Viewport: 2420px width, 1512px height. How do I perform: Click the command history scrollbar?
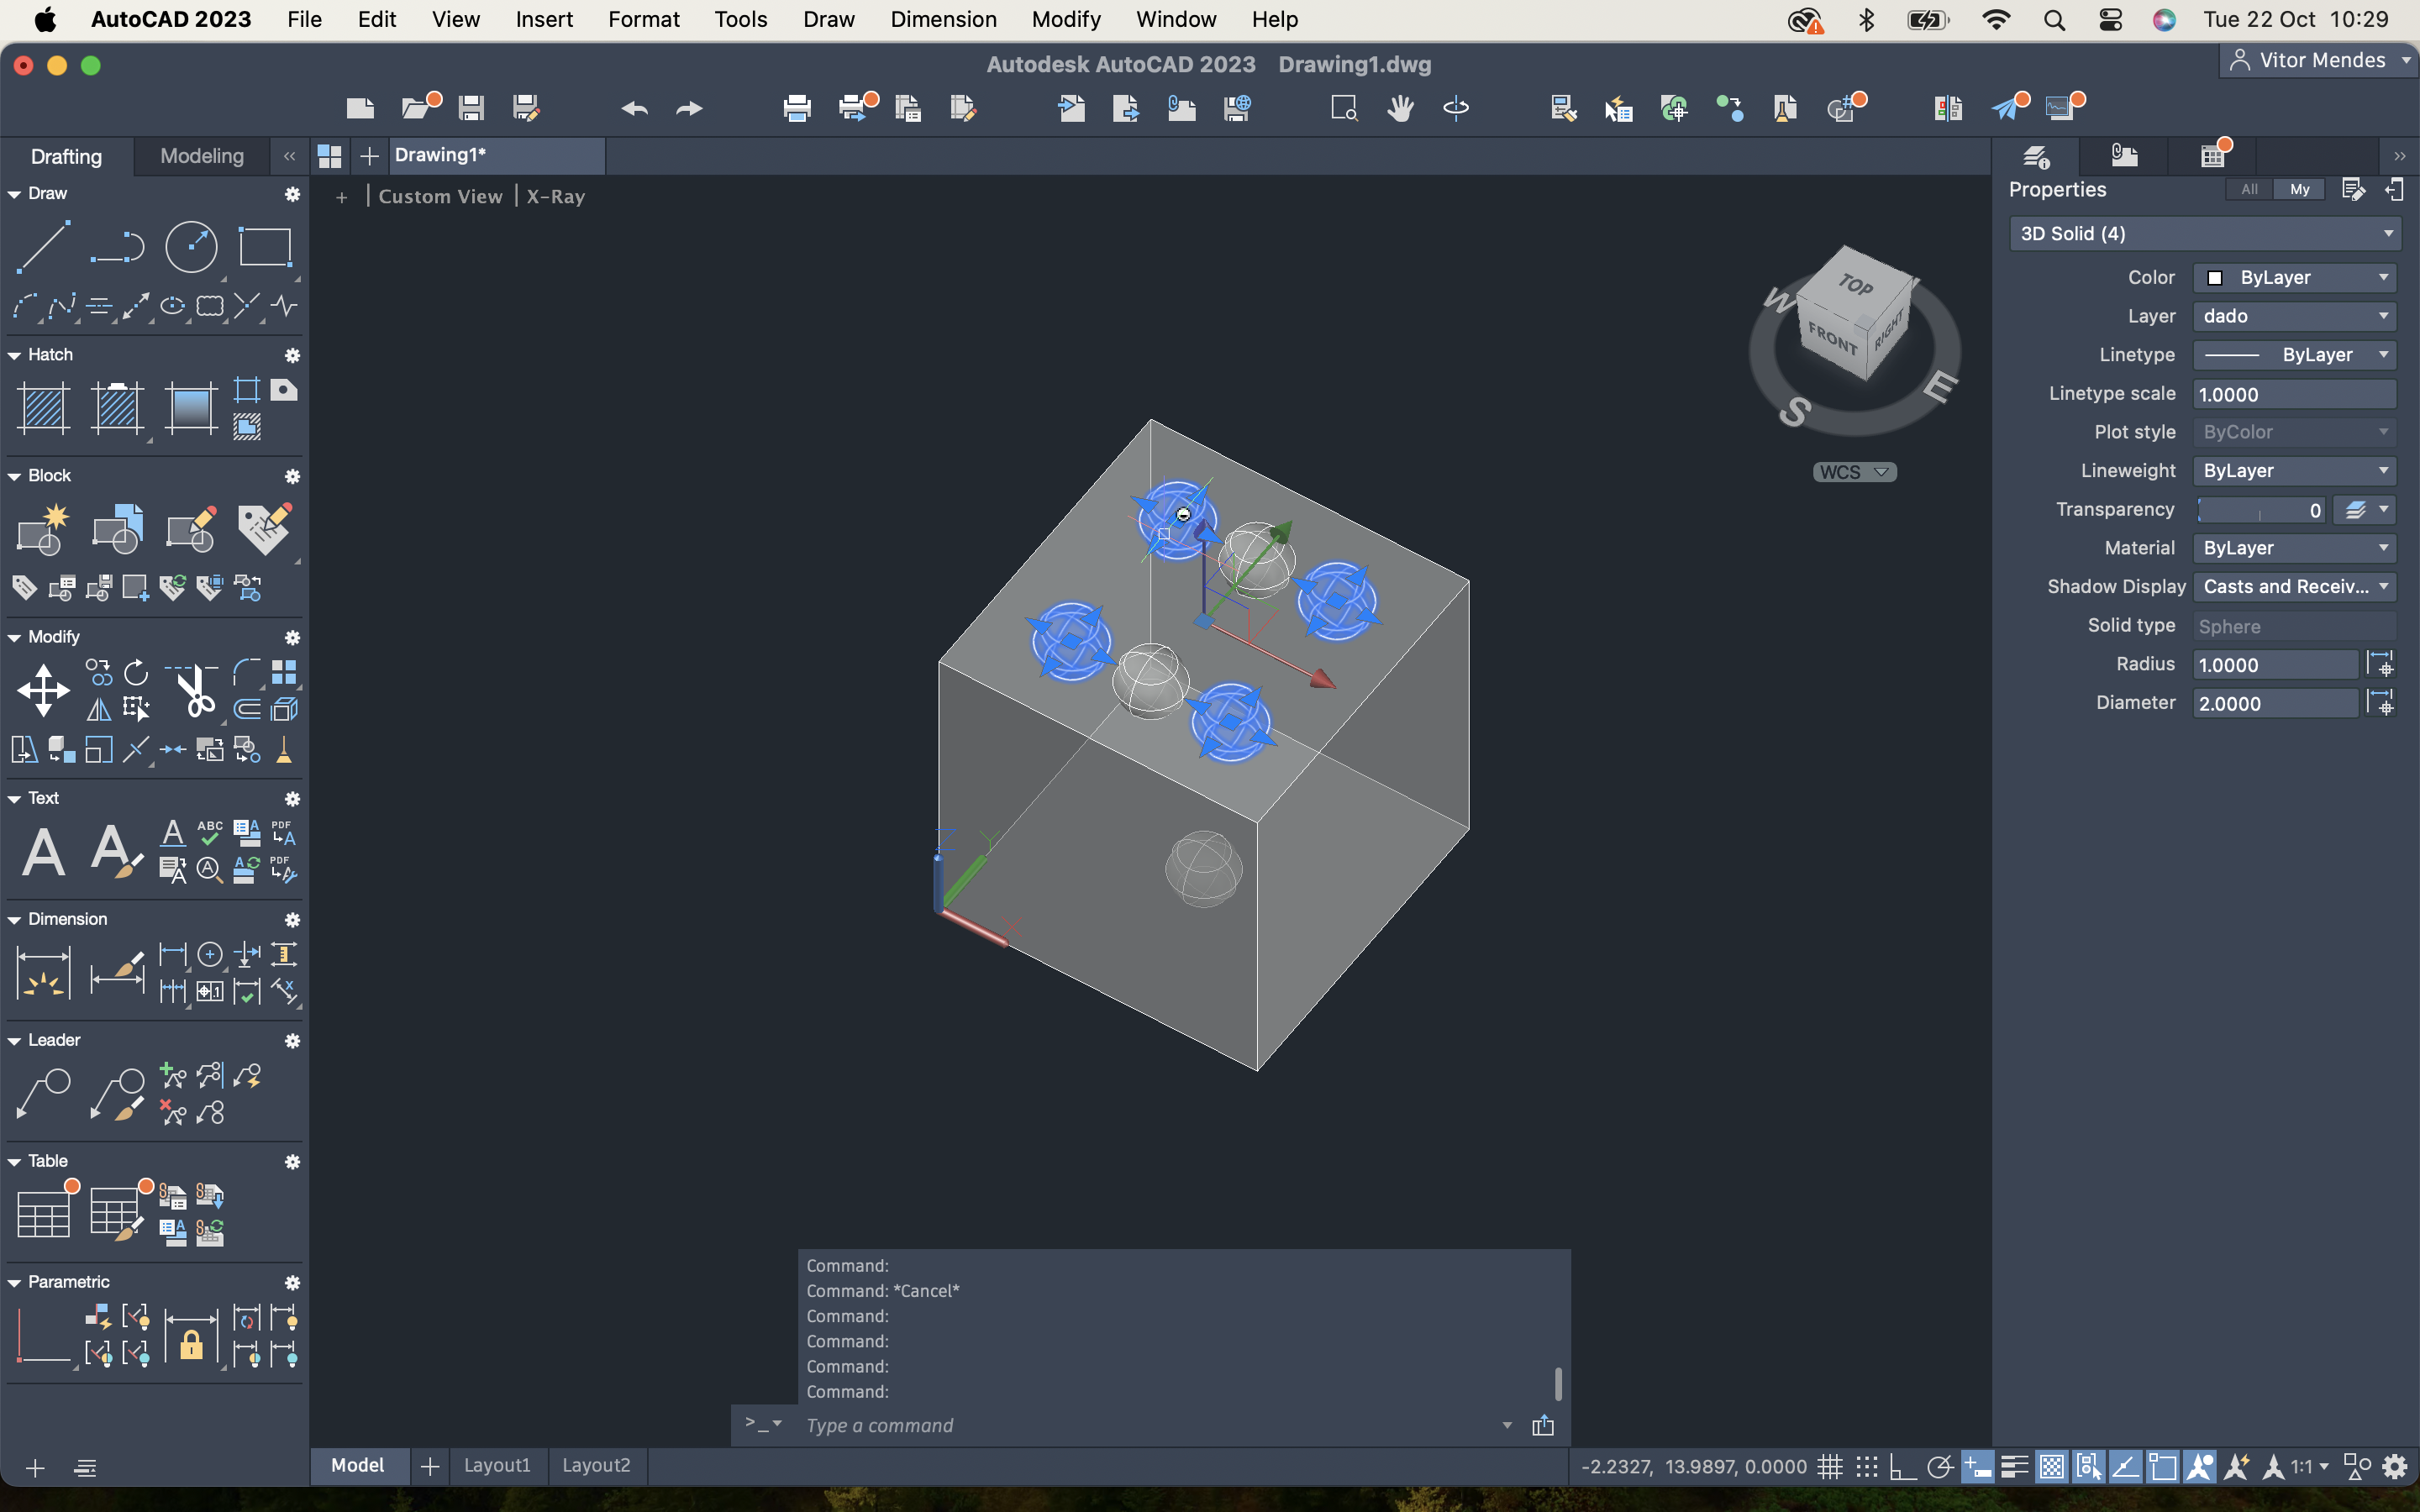tap(1558, 1384)
